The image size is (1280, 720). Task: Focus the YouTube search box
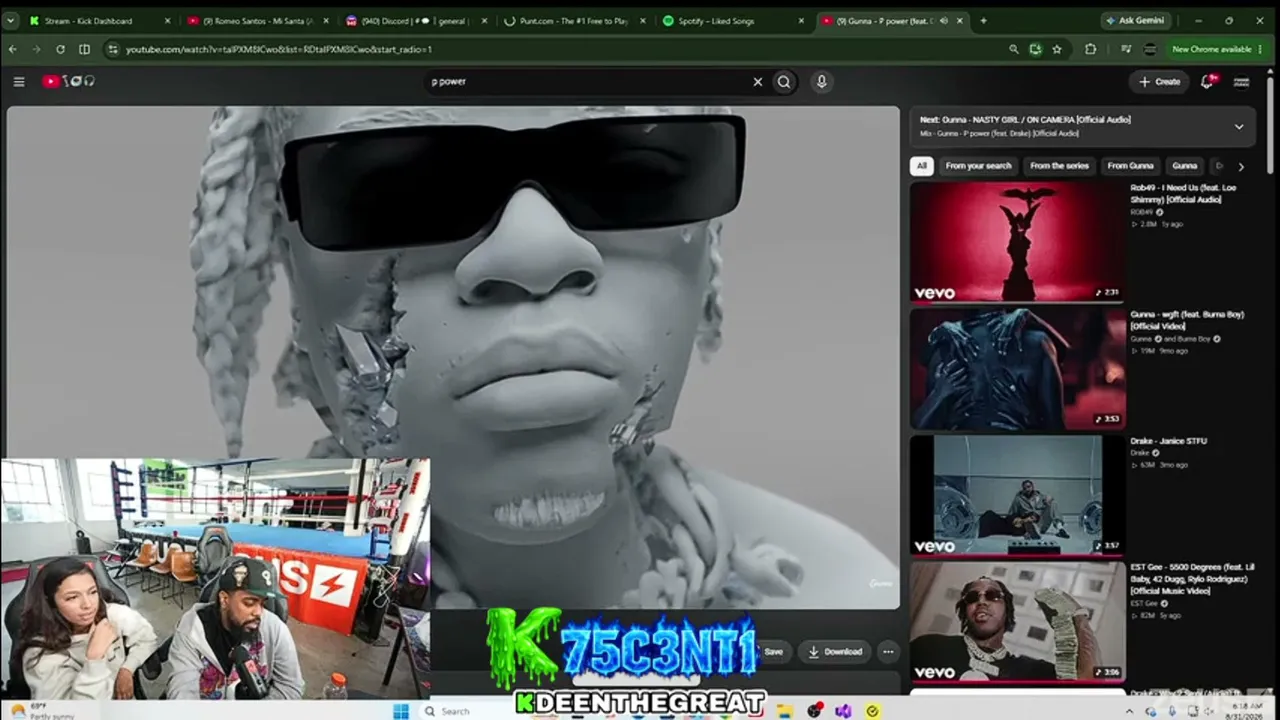click(590, 82)
